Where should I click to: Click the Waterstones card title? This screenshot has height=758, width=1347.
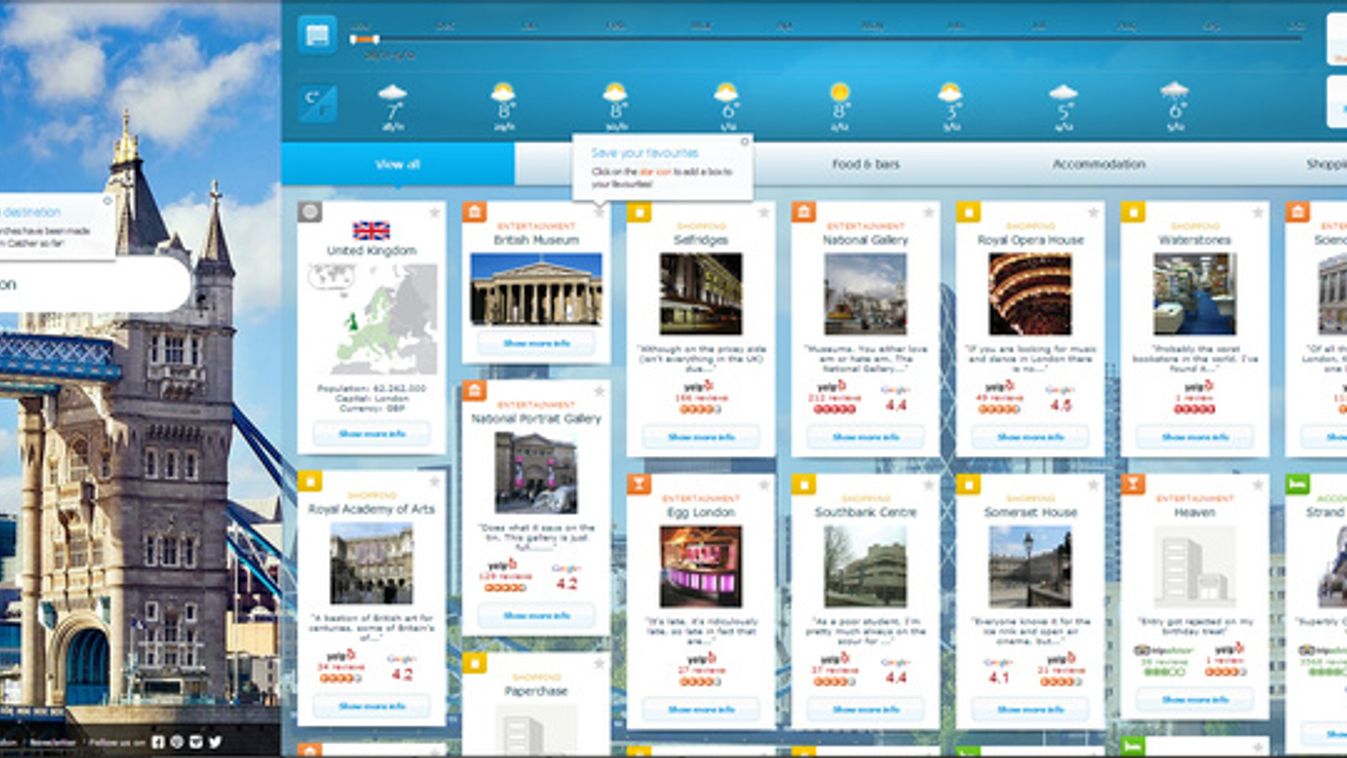coord(1194,240)
